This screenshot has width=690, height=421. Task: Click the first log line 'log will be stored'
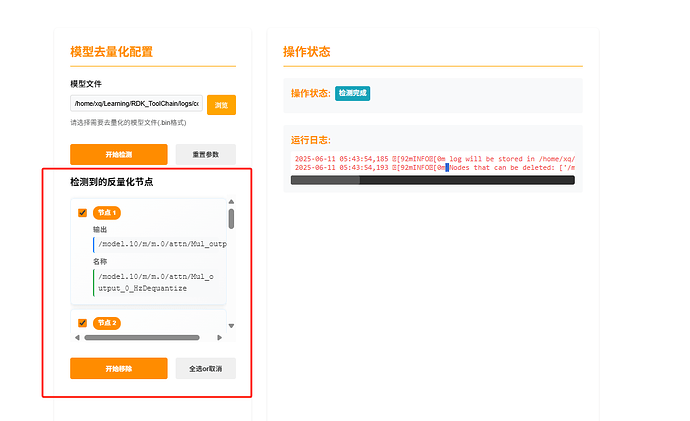[x=435, y=159]
